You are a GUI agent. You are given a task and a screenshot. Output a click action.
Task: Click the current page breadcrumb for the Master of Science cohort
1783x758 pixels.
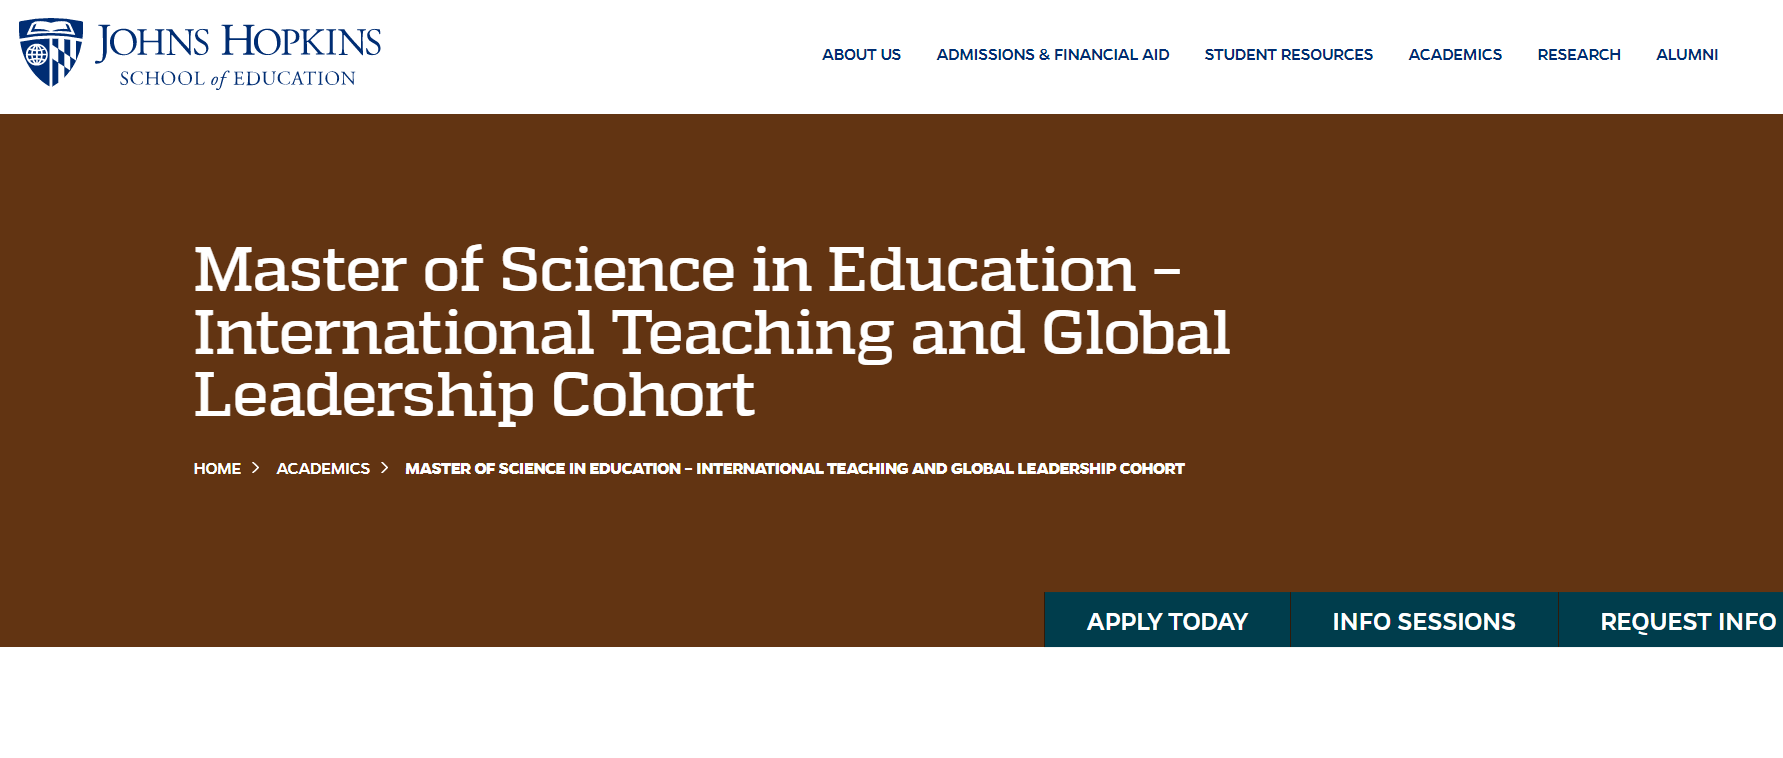click(x=794, y=469)
